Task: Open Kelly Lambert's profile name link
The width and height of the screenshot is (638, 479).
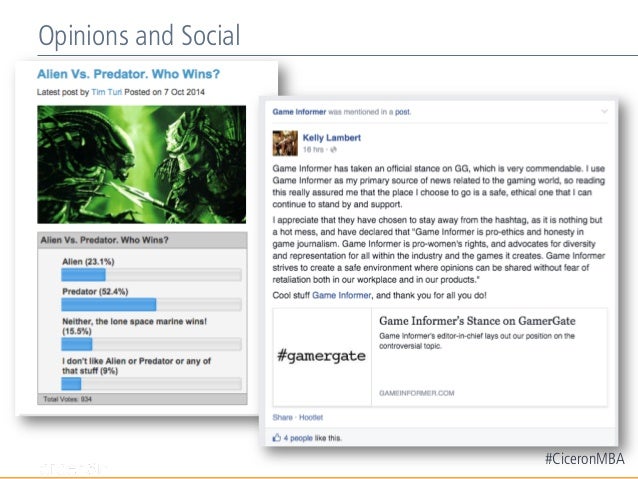Action: tap(332, 138)
